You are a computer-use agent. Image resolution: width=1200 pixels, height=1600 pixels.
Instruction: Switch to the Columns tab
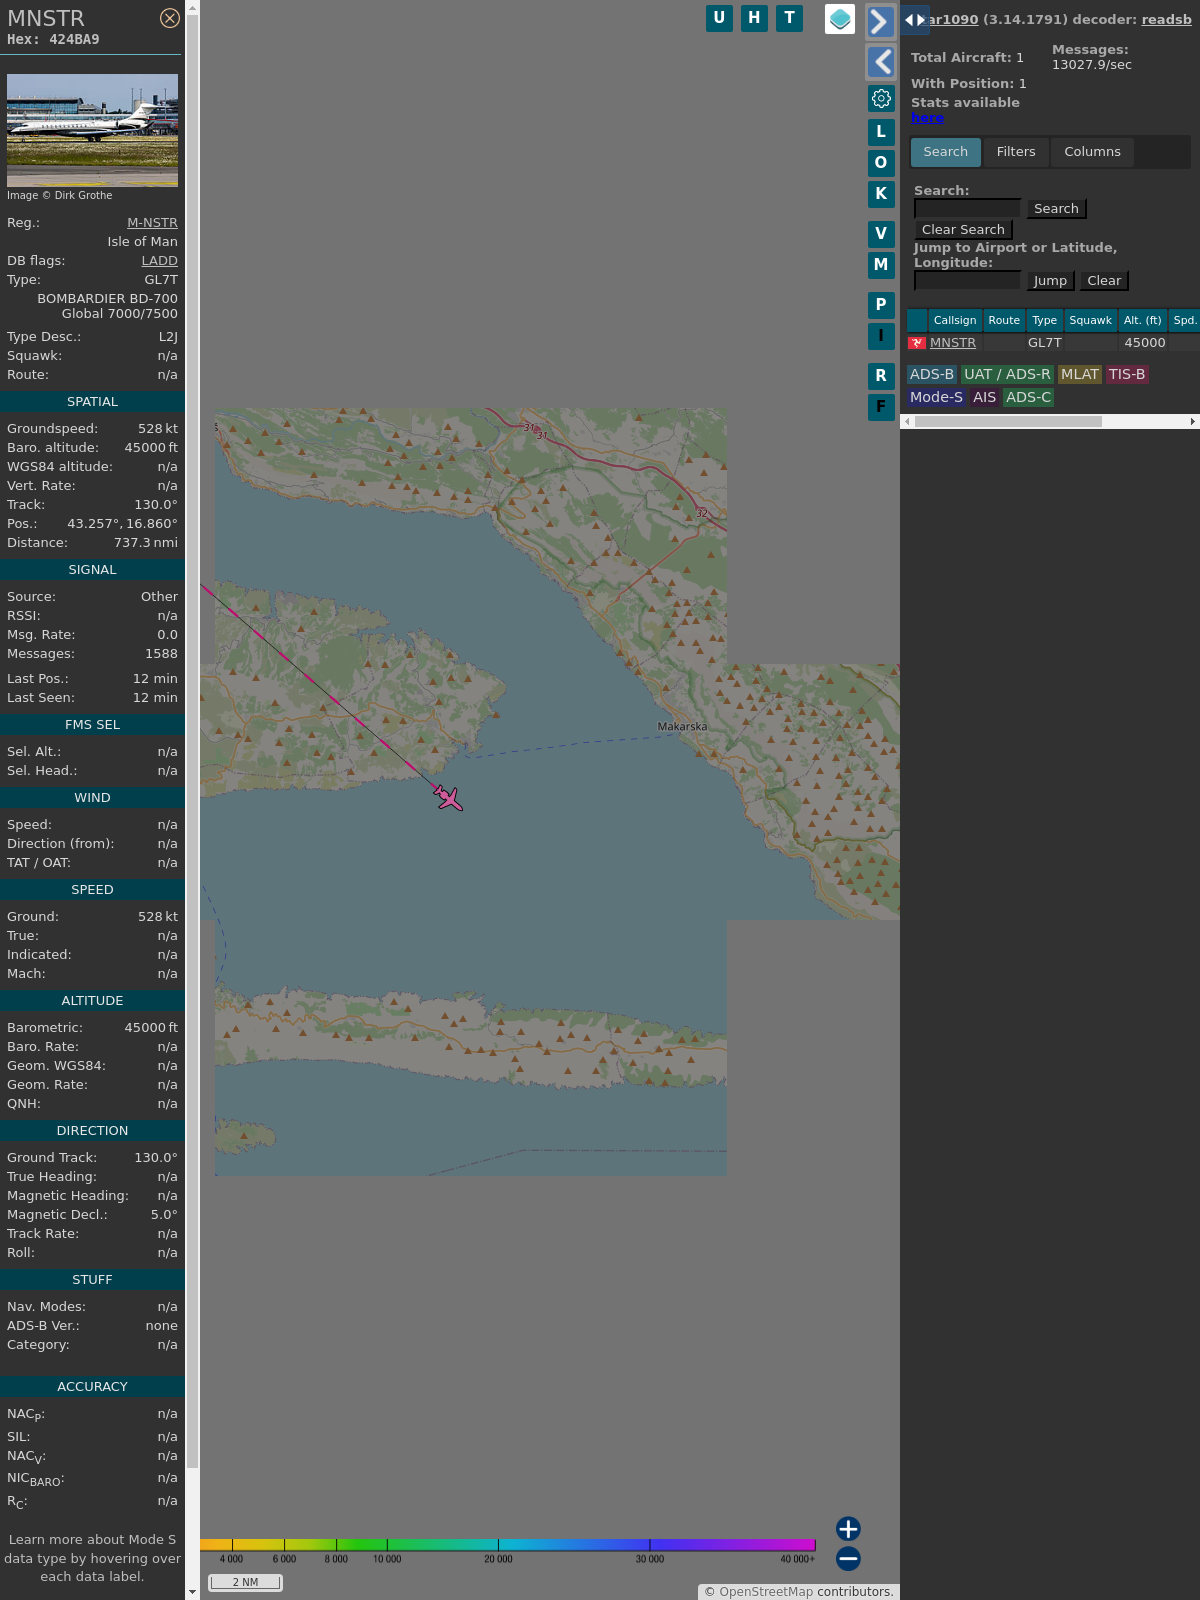coord(1092,152)
